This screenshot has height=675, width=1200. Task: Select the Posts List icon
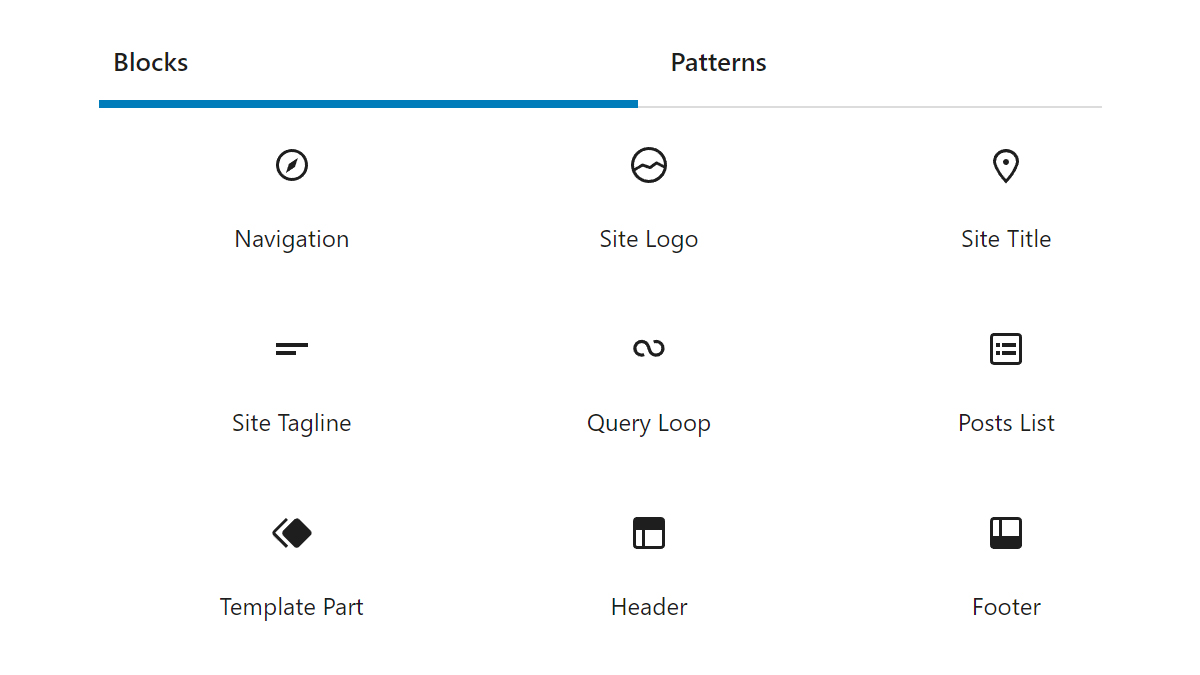pyautogui.click(x=1006, y=349)
